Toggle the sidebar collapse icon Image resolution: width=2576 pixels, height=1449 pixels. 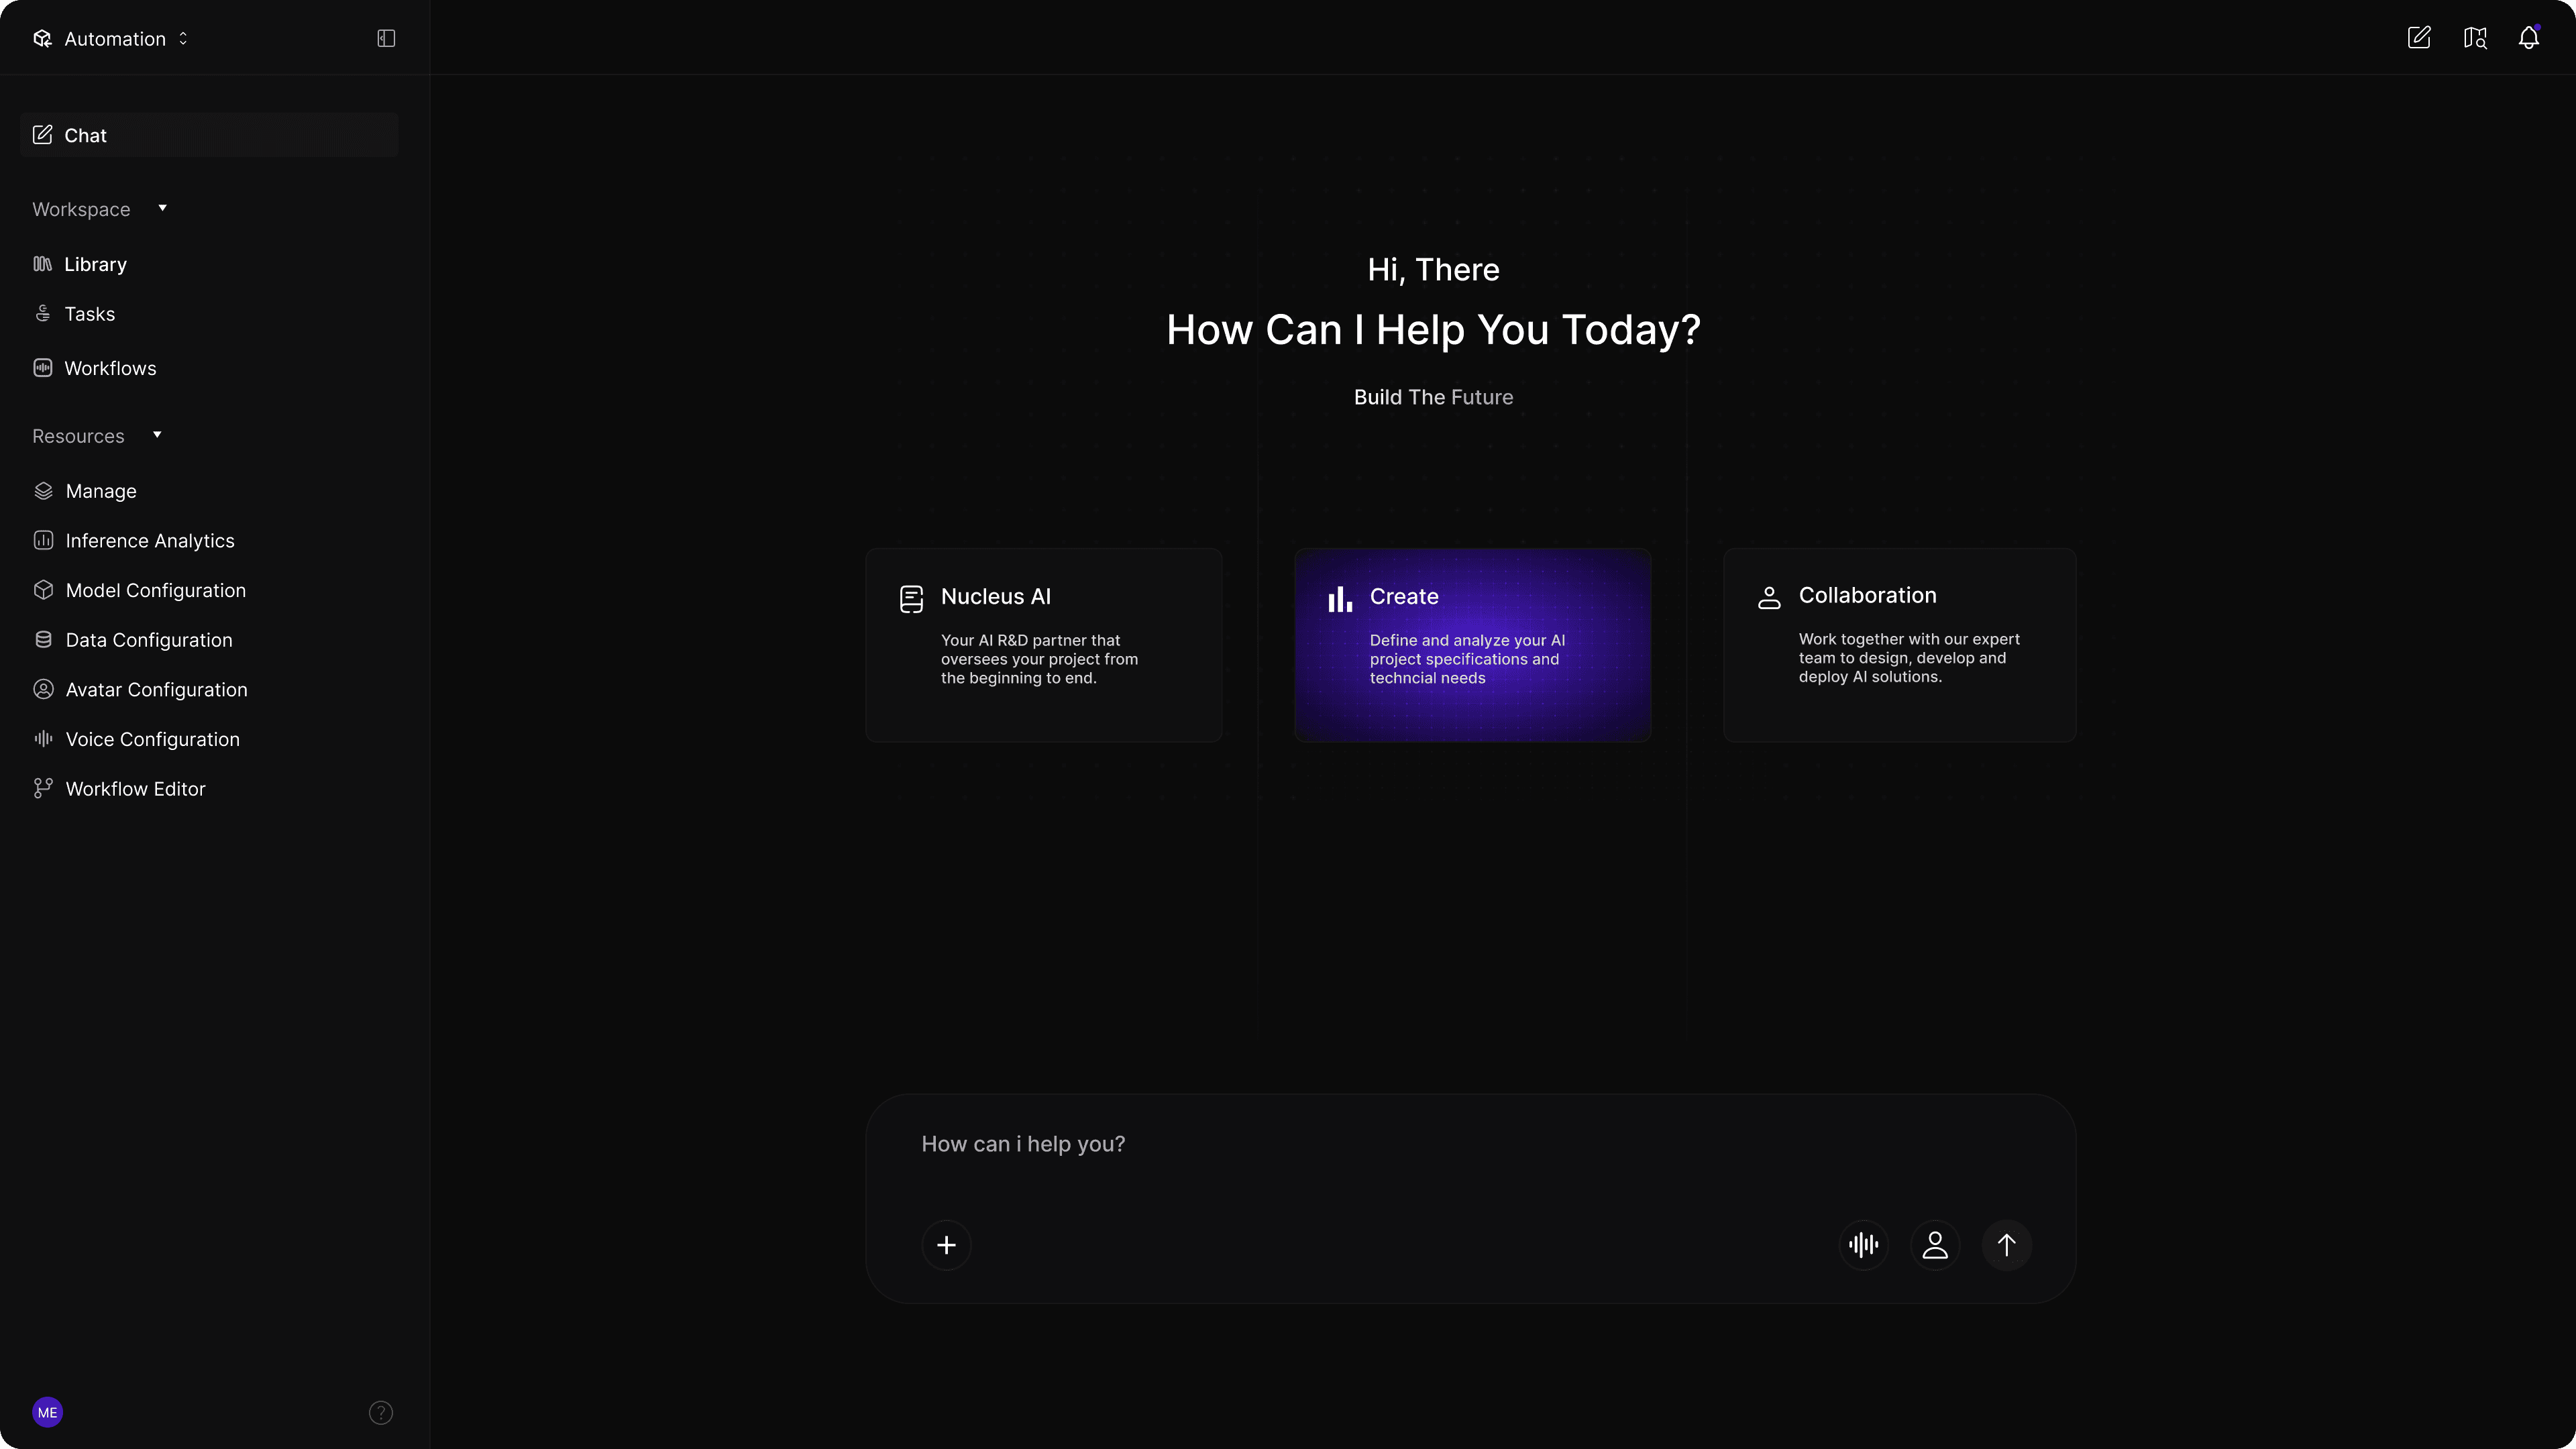(x=386, y=38)
